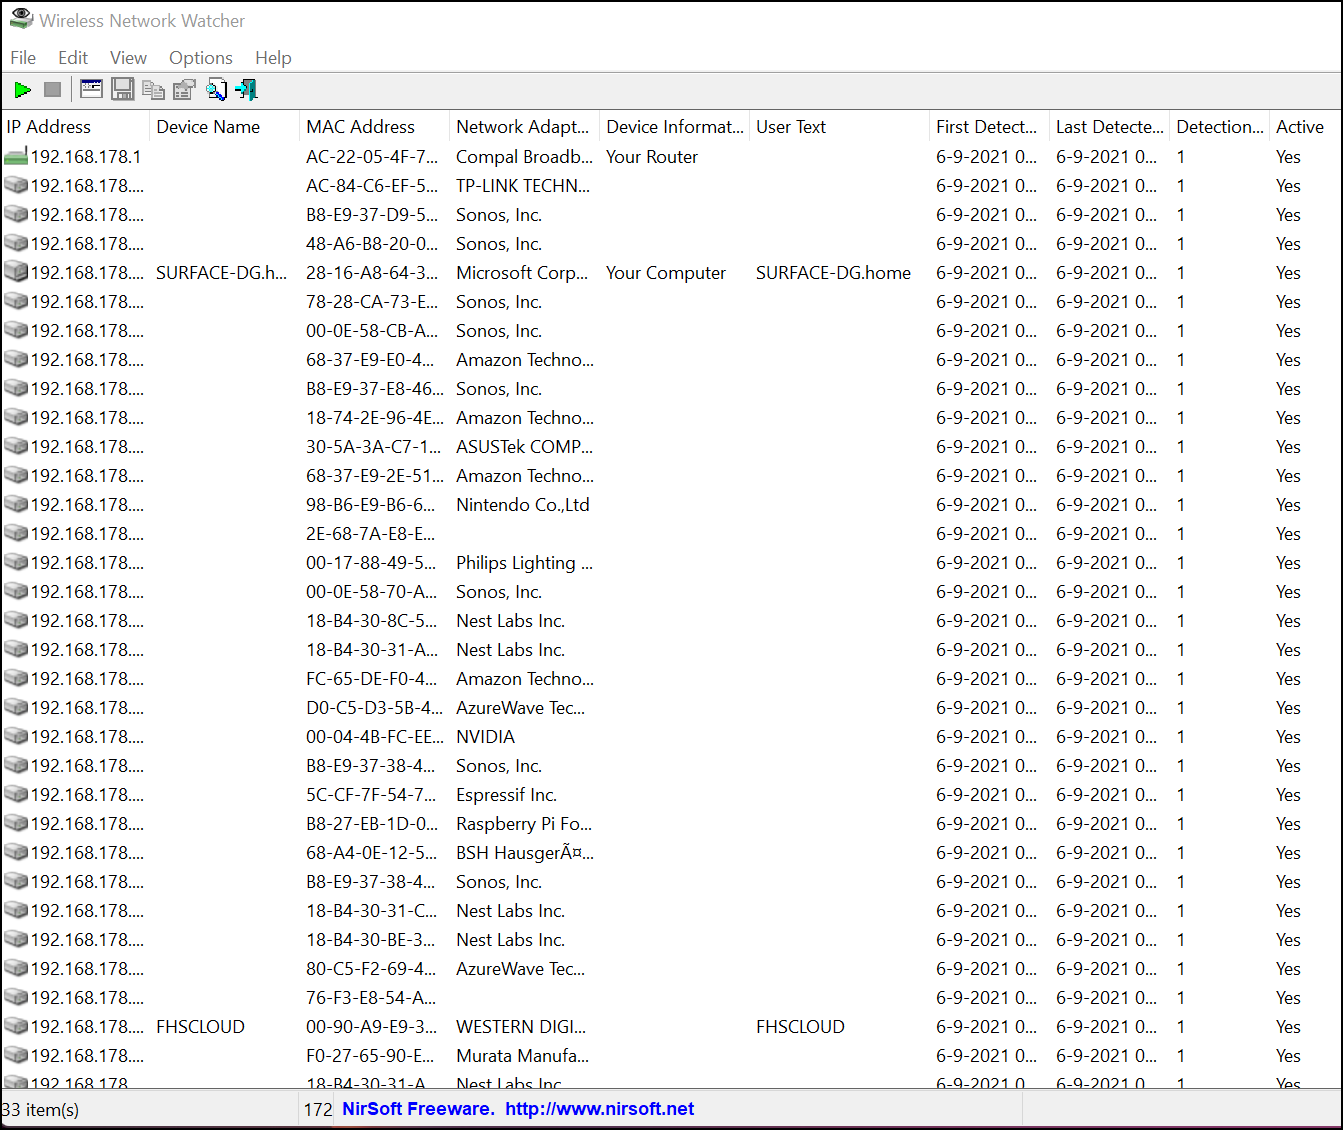Open the Options menu
The height and width of the screenshot is (1130, 1343).
point(201,58)
